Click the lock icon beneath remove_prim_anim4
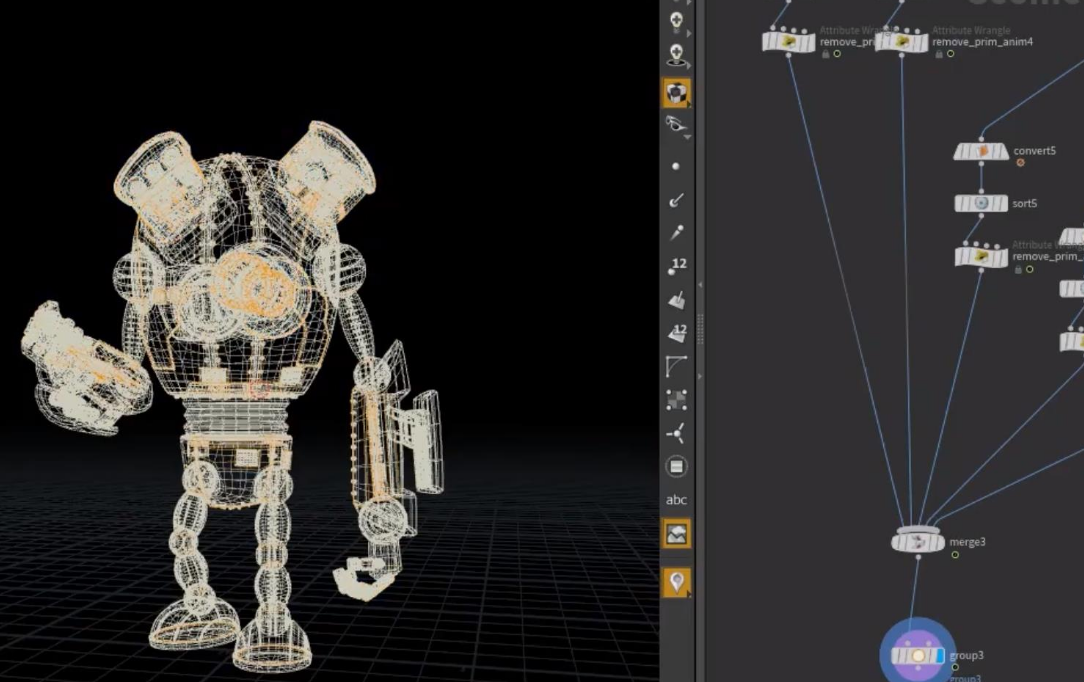Image resolution: width=1084 pixels, height=682 pixels. tap(937, 55)
